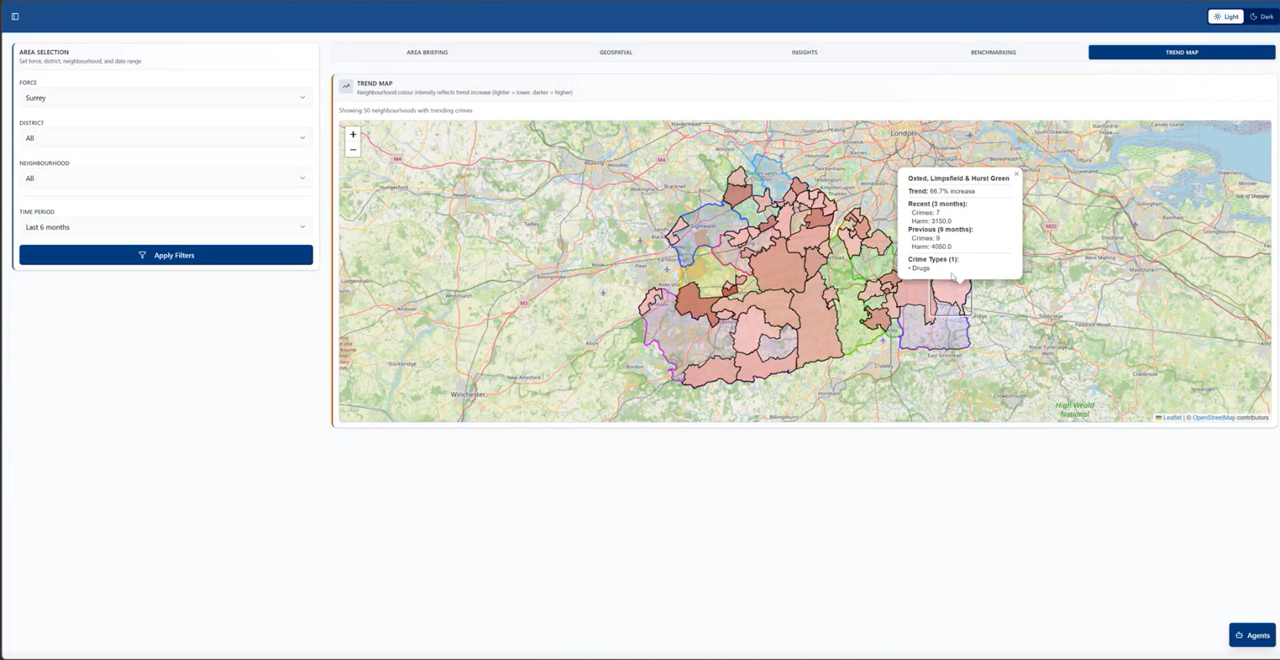
Task: Close the Oxted neighbourhood popup
Action: [1016, 174]
